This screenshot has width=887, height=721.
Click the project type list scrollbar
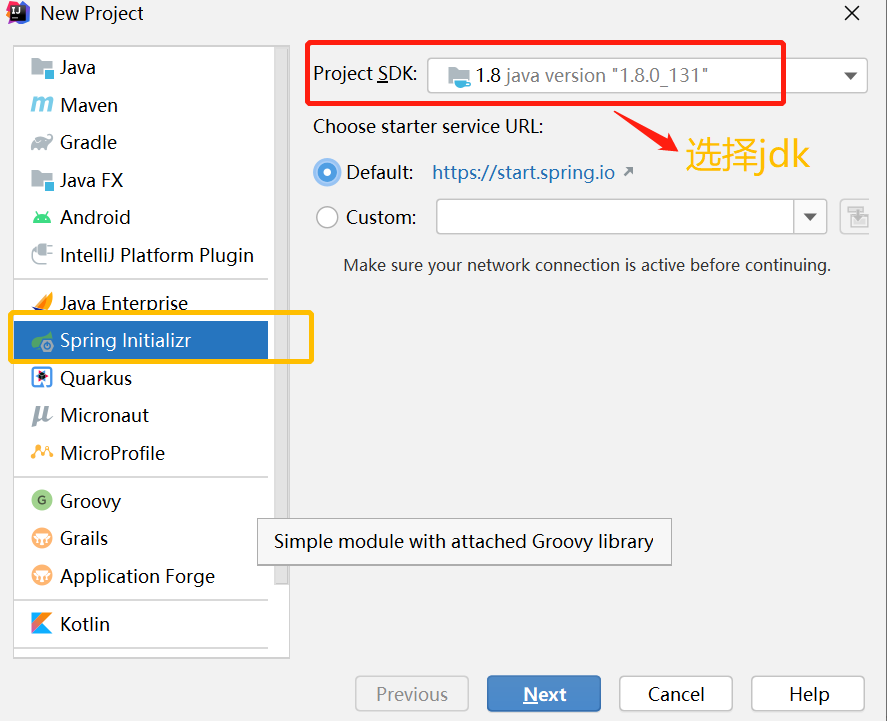click(281, 316)
